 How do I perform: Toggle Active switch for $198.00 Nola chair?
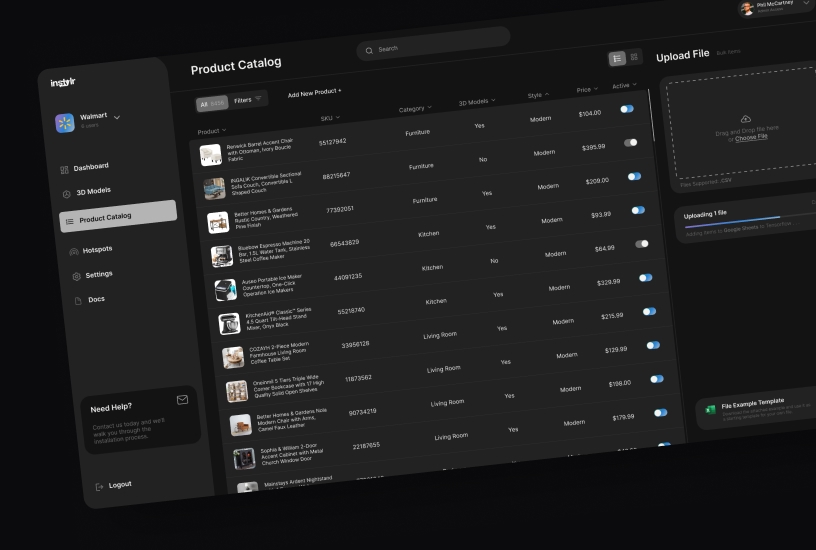(x=657, y=379)
